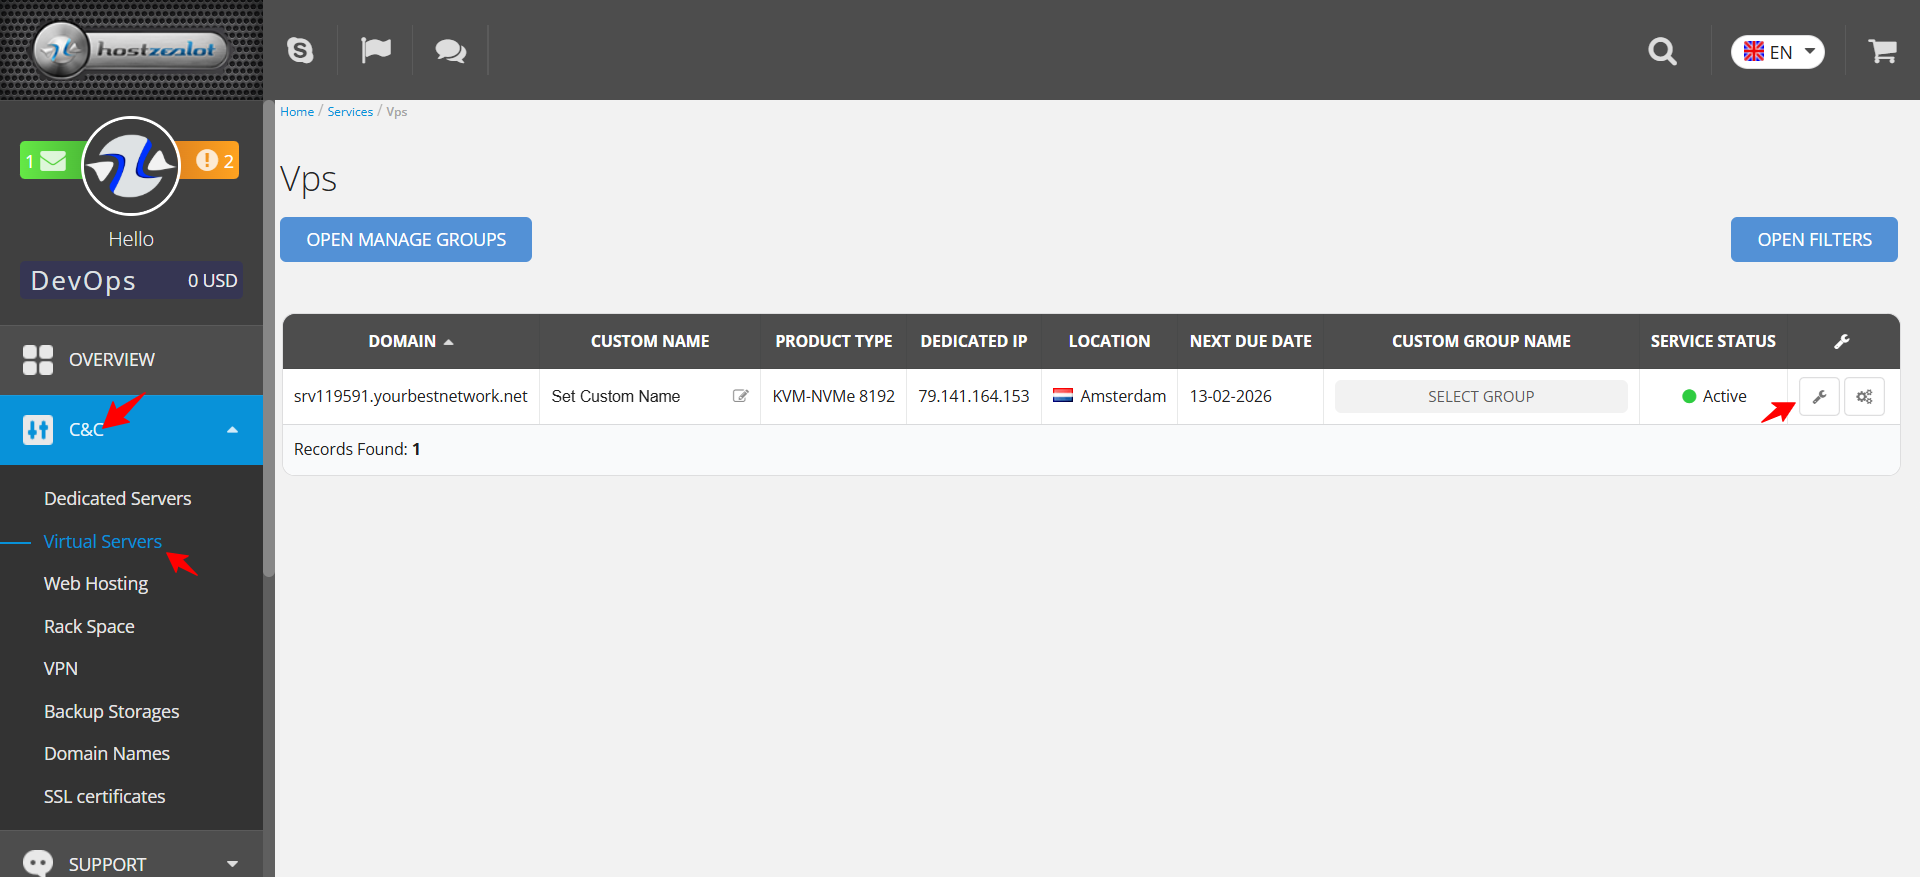This screenshot has height=877, width=1920.
Task: Sort by Next Due Date column
Action: (1251, 342)
